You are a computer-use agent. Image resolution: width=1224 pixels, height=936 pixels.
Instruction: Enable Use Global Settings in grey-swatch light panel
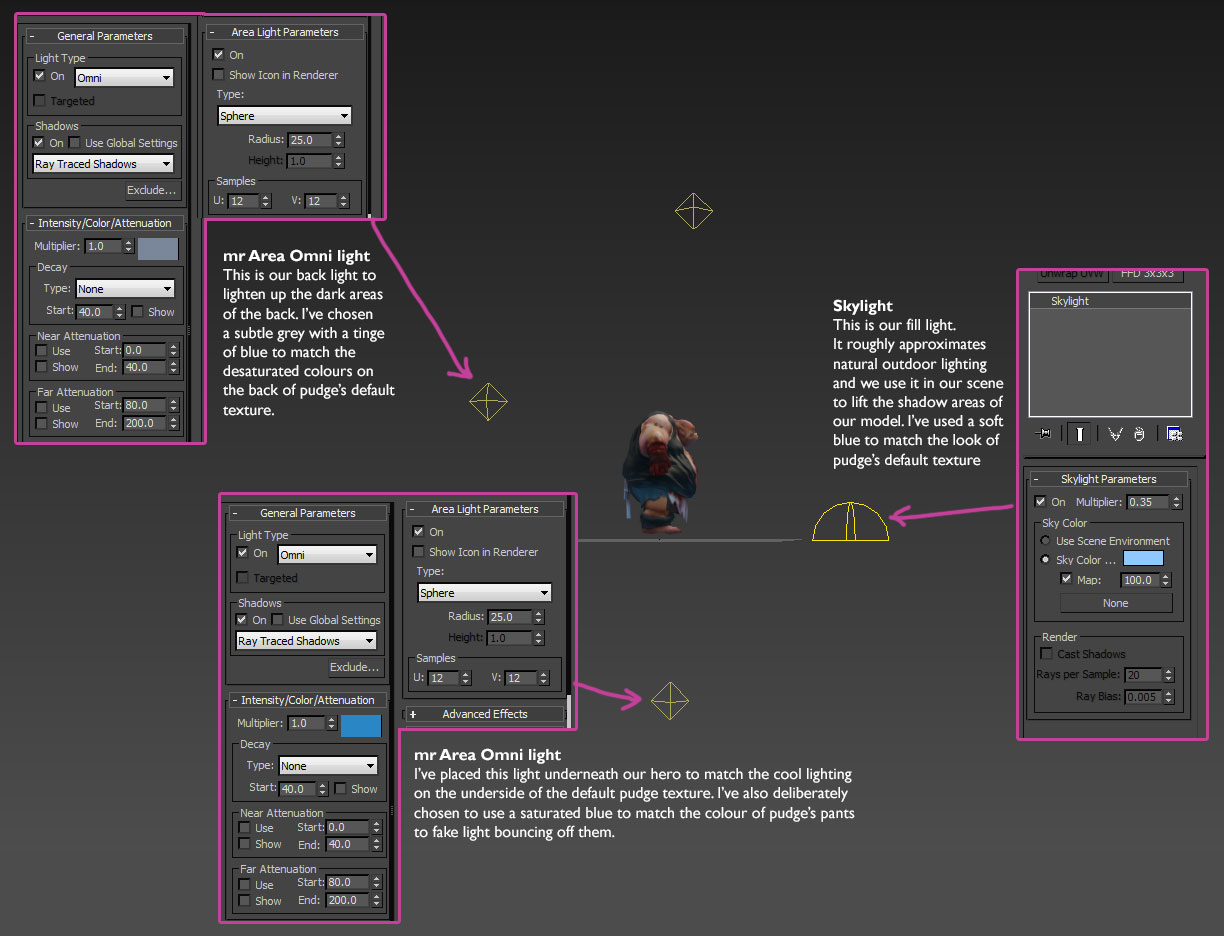[x=75, y=143]
